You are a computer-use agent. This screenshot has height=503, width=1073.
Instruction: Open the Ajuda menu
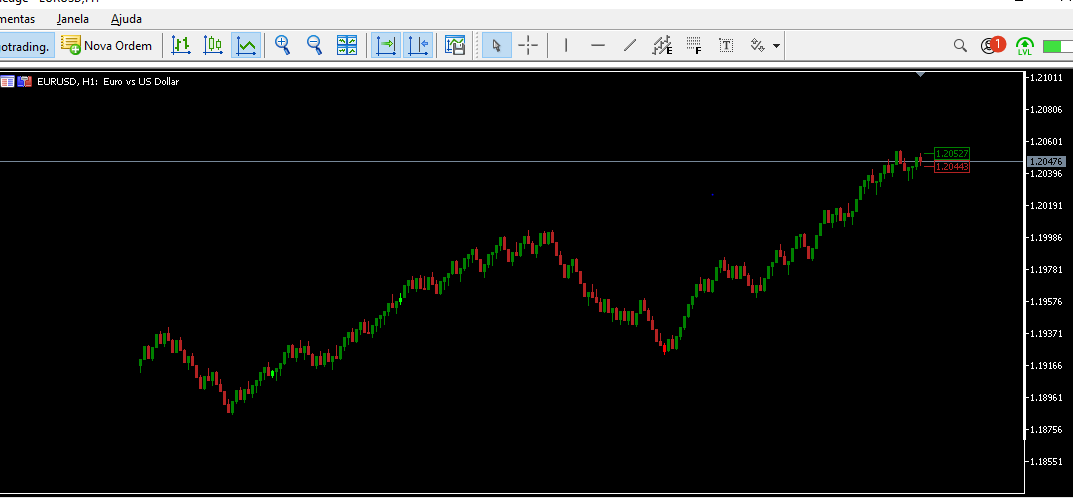point(127,19)
